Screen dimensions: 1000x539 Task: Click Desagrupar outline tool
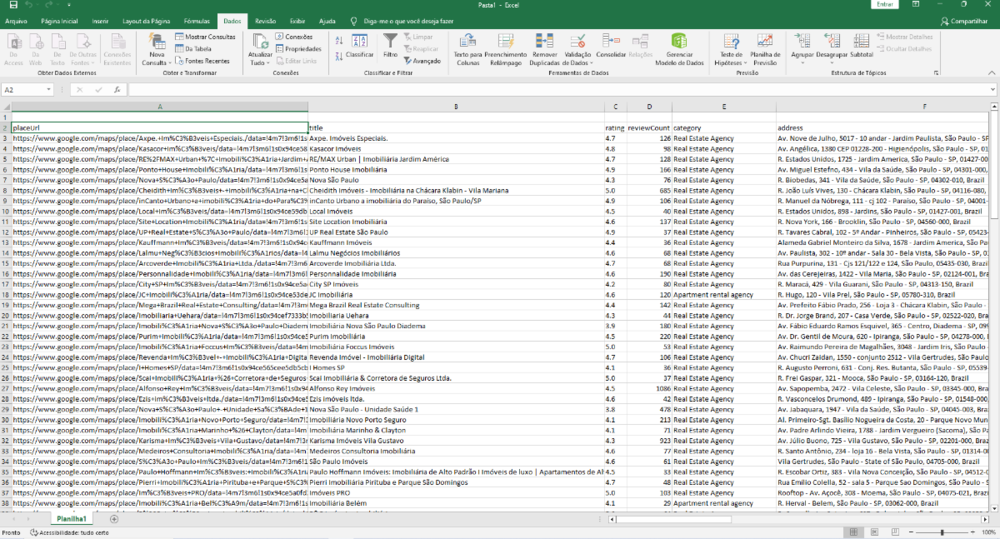coord(832,47)
